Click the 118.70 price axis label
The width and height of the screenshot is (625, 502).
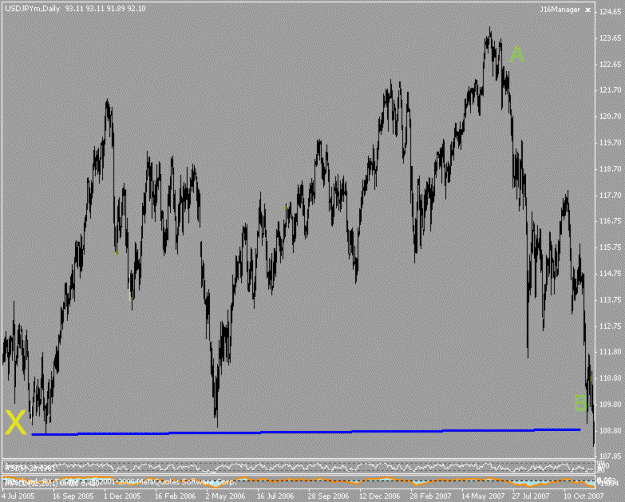pyautogui.click(x=610, y=169)
